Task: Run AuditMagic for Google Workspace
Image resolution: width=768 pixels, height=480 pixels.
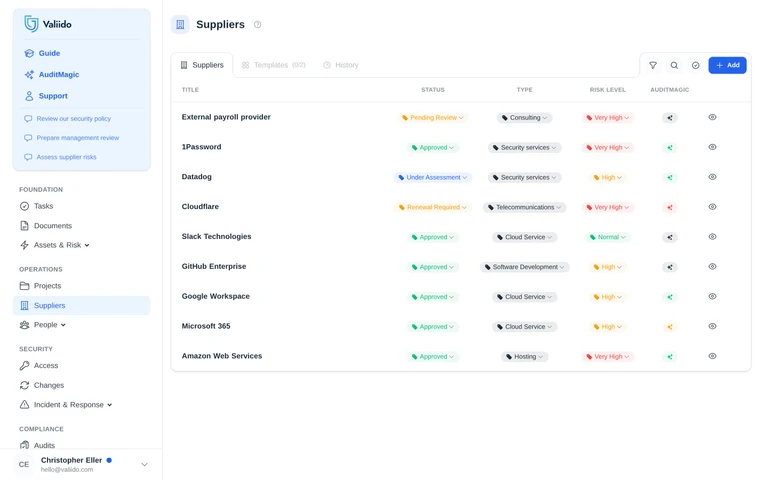Action: click(670, 297)
